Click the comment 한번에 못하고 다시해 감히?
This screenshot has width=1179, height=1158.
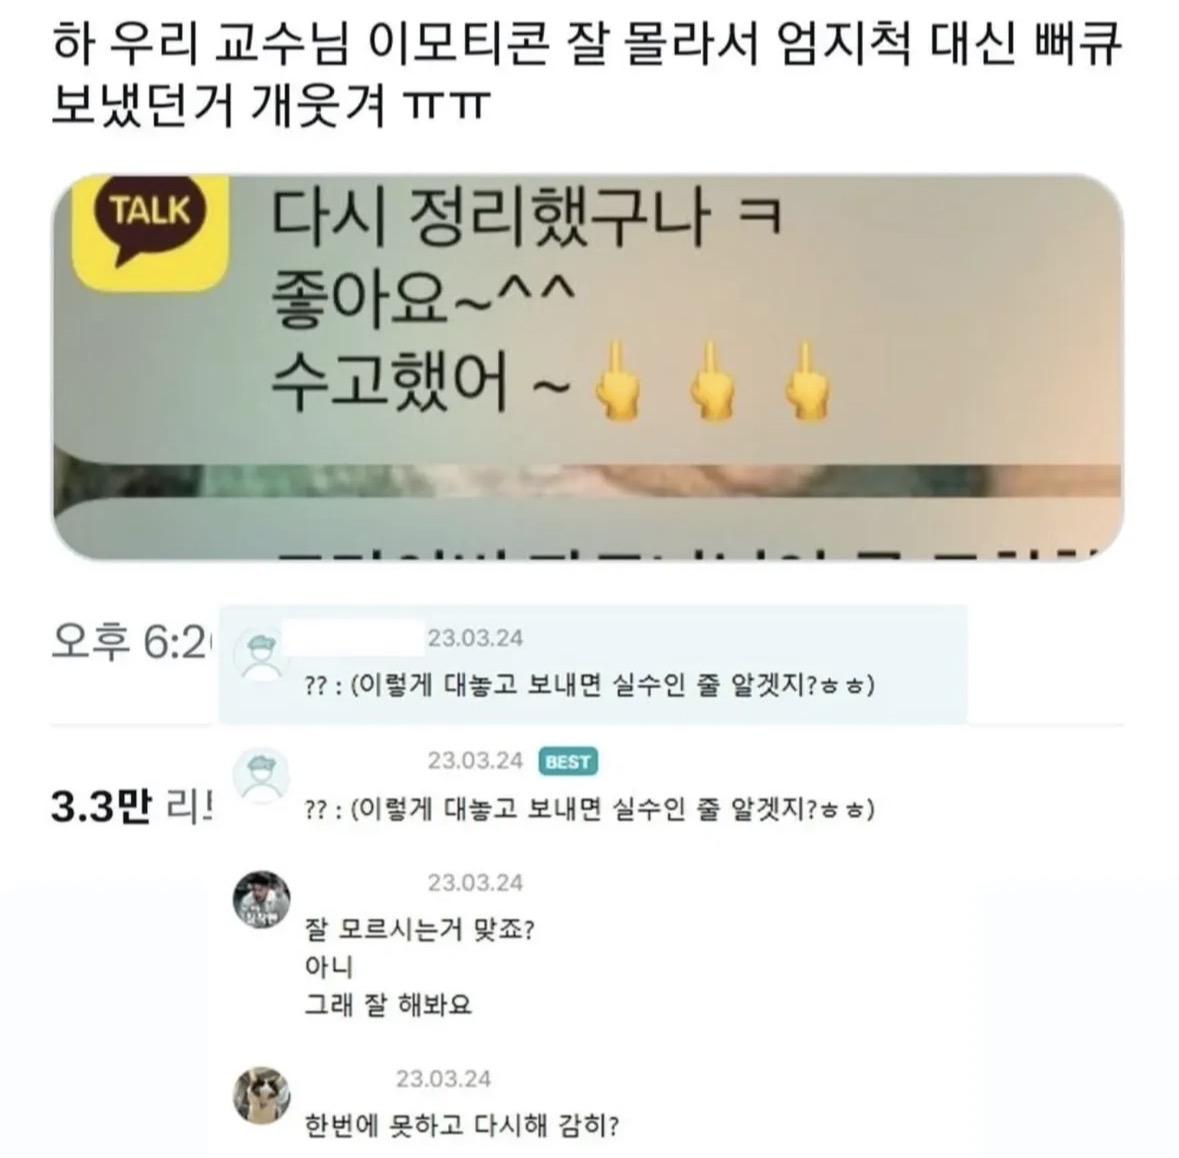tap(462, 1126)
